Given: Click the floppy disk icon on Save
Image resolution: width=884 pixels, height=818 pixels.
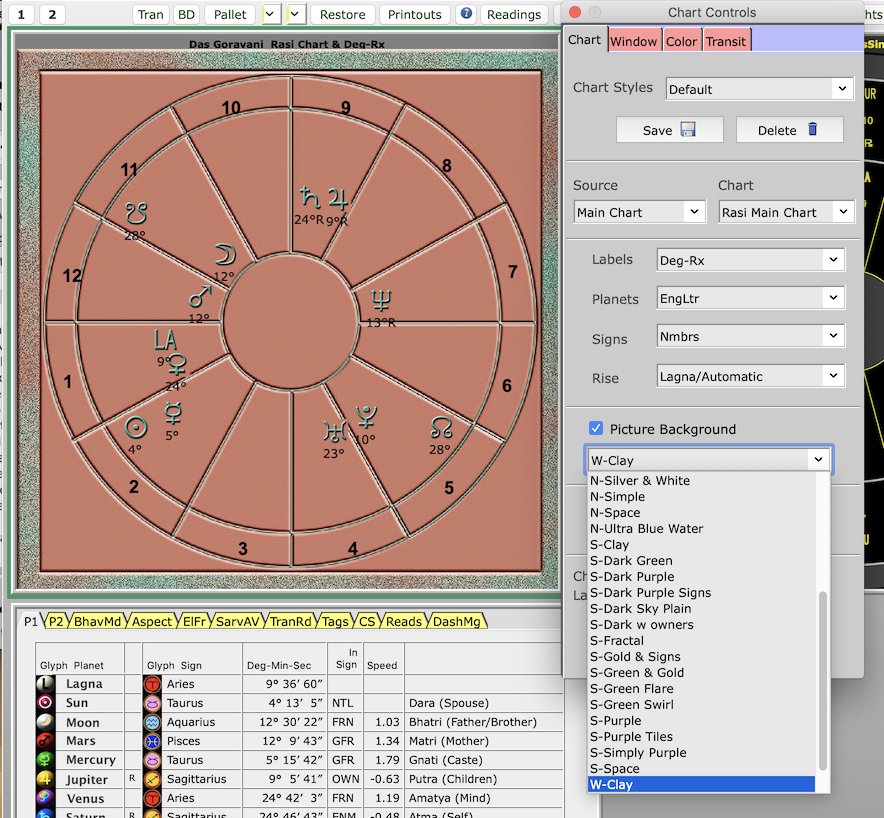Looking at the screenshot, I should [x=687, y=130].
